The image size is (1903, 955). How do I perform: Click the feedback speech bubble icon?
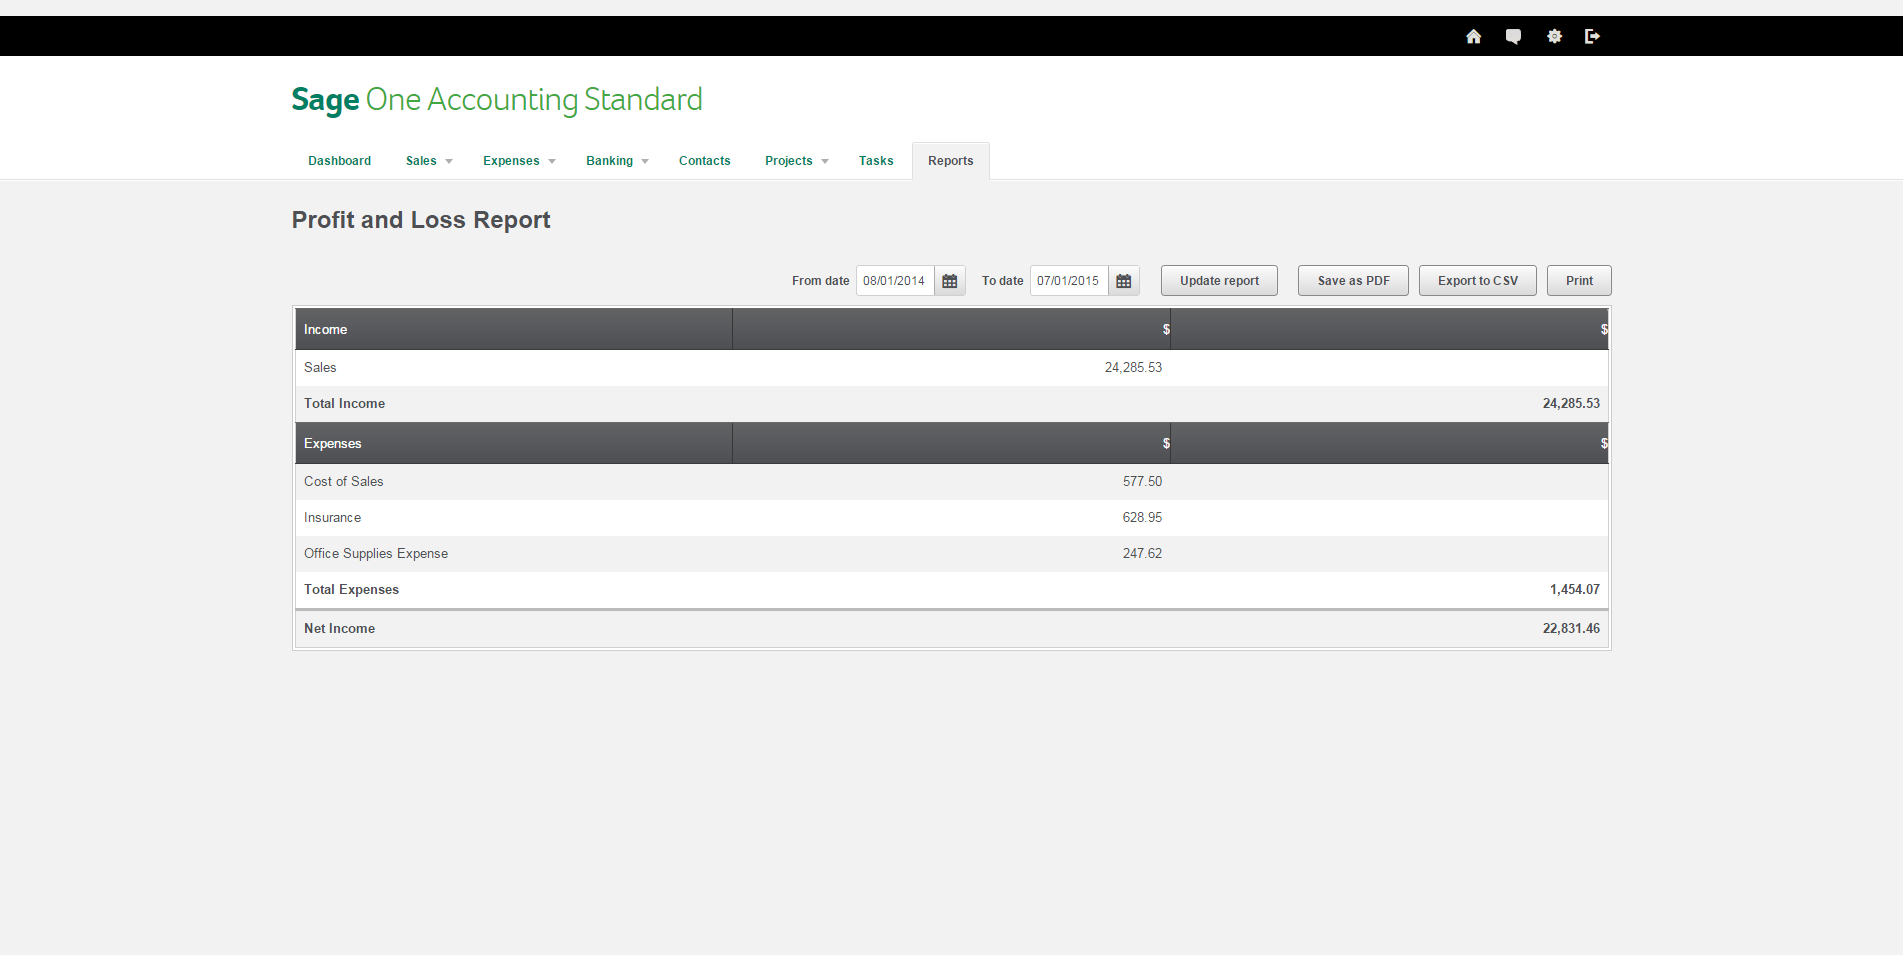coord(1513,36)
